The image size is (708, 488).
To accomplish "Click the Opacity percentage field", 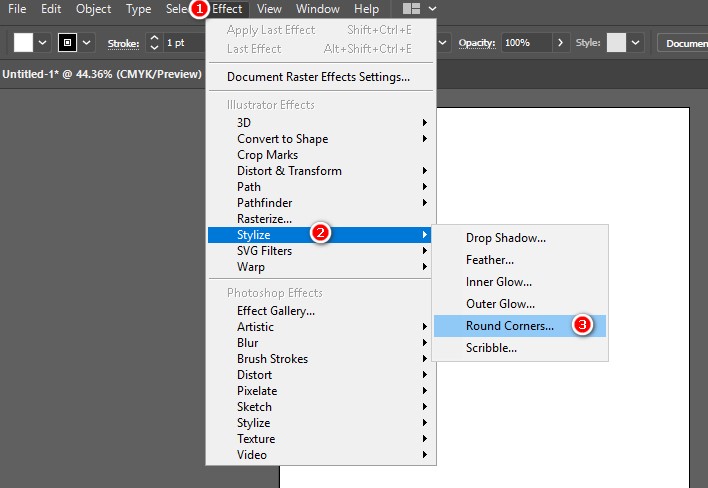I will 525,43.
